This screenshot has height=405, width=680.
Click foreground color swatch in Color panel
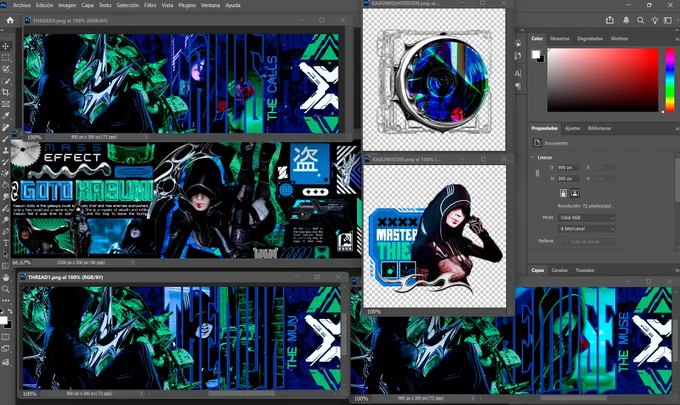536,54
